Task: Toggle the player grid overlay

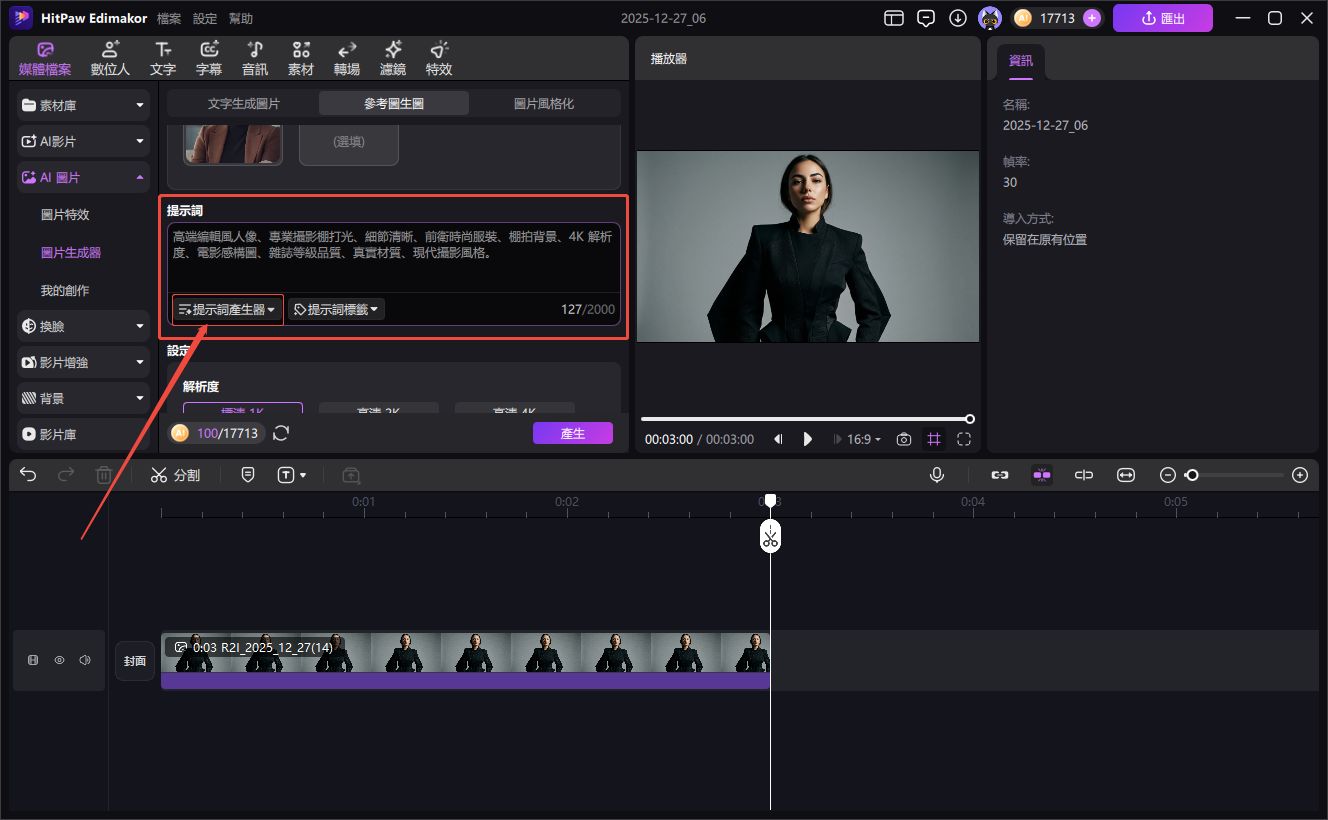Action: (x=934, y=439)
